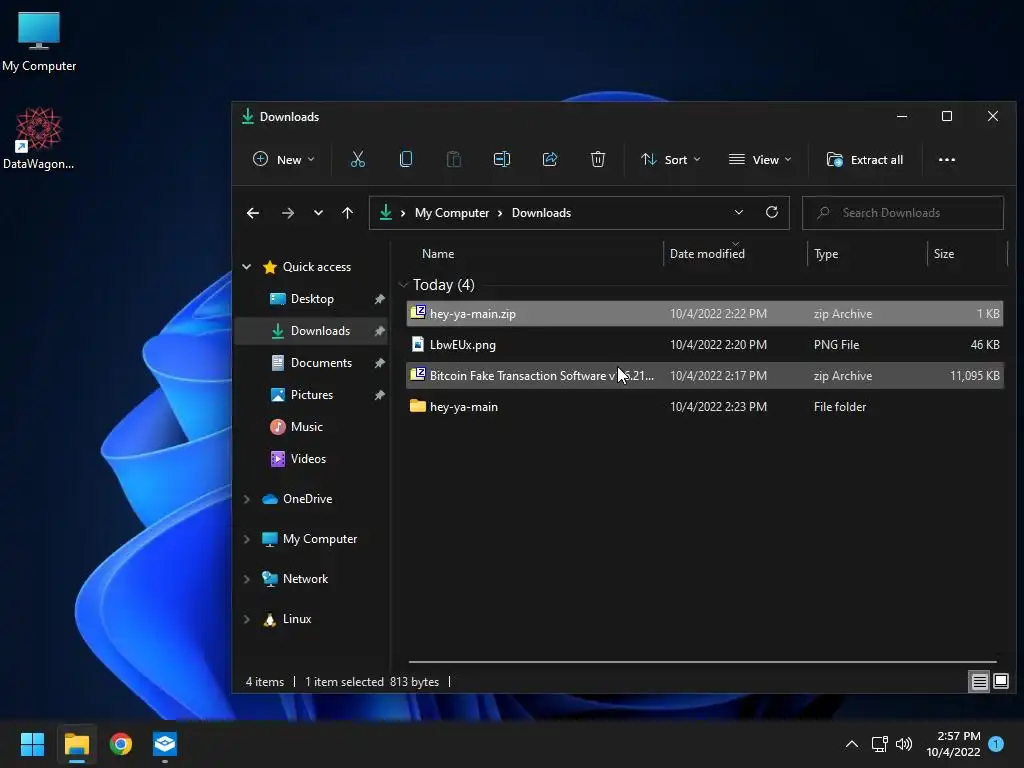
Task: Open DataWagon desktop shortcut
Action: (x=39, y=138)
